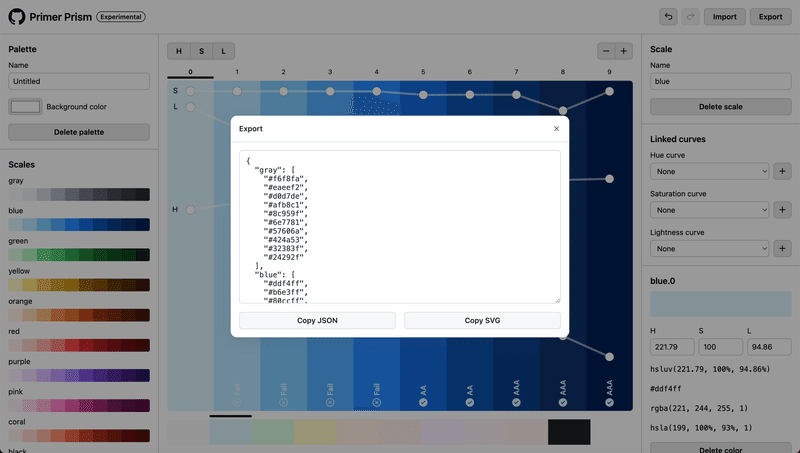
Task: Click Delete scale button
Action: [x=720, y=107]
